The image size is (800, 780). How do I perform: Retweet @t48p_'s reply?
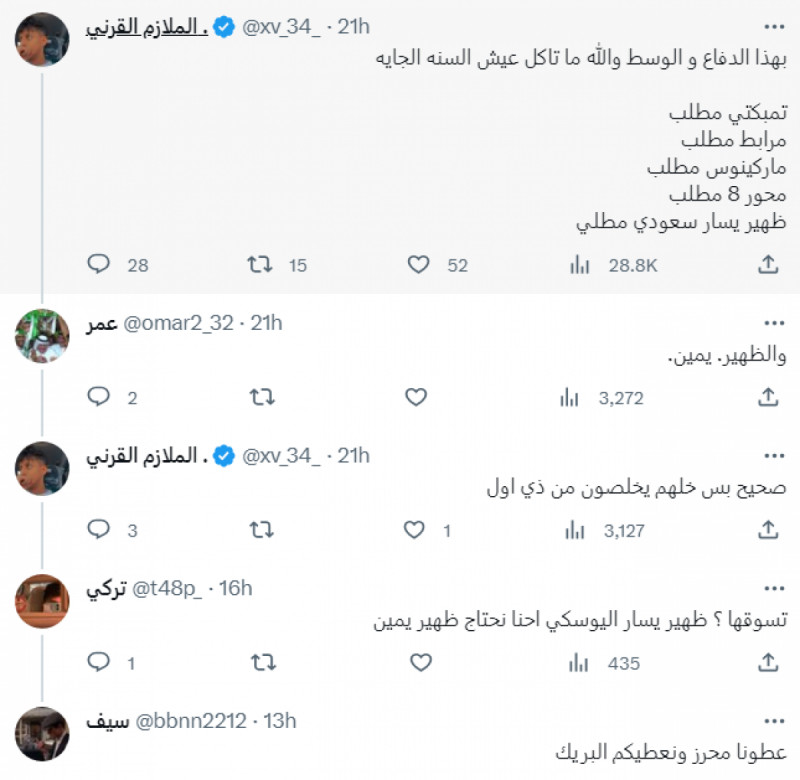pos(260,662)
